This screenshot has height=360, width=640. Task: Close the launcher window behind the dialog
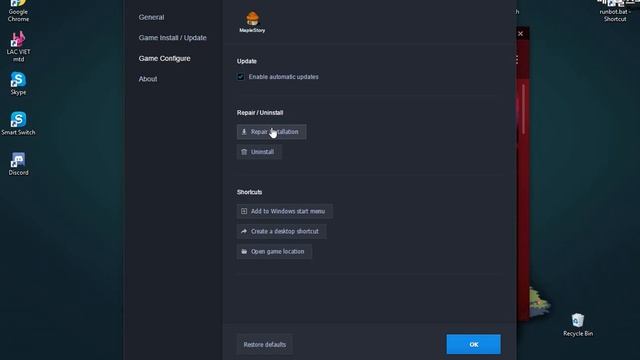520,34
